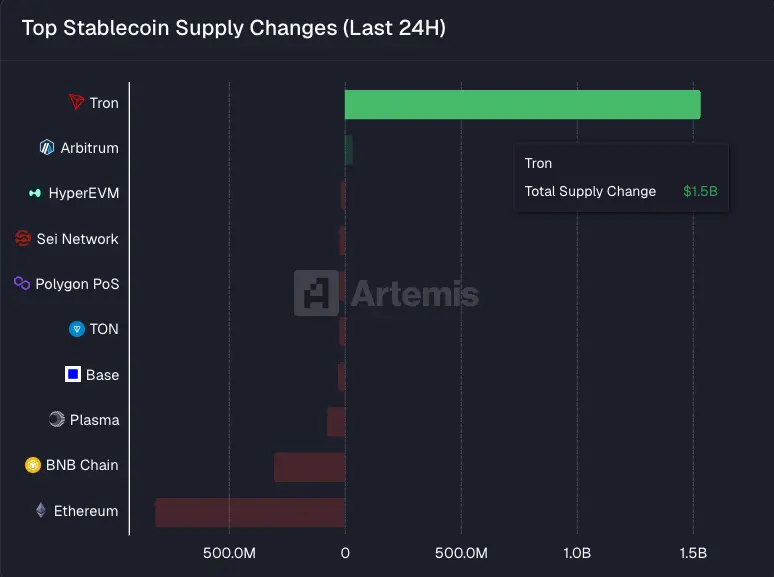774x577 pixels.
Task: Select the HyperEVM chain icon
Action: (x=35, y=193)
